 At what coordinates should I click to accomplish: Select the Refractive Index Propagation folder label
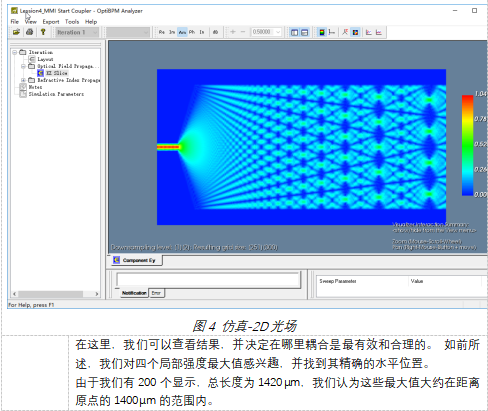coord(68,80)
